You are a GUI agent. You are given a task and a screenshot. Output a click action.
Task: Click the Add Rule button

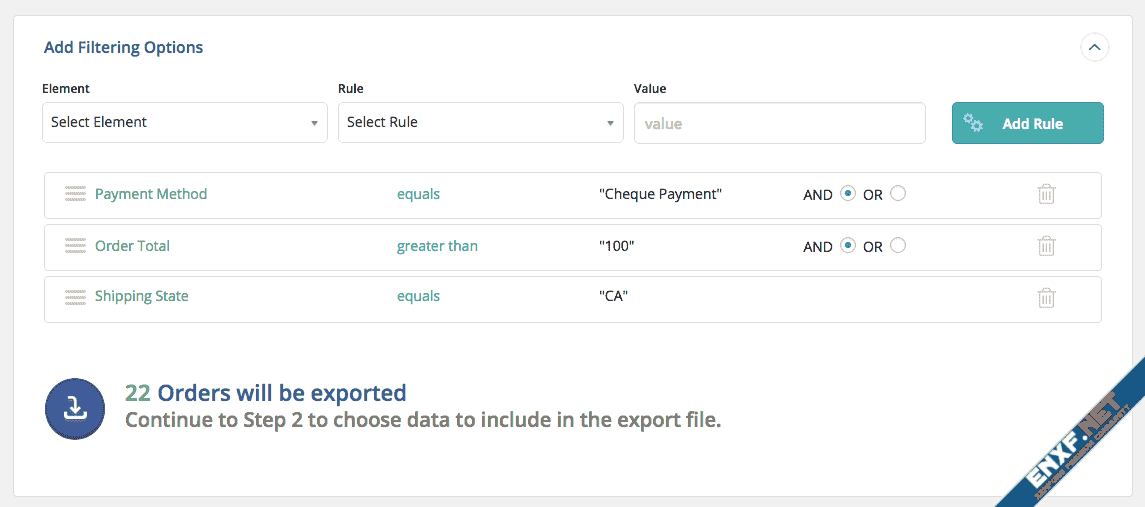(x=1027, y=123)
